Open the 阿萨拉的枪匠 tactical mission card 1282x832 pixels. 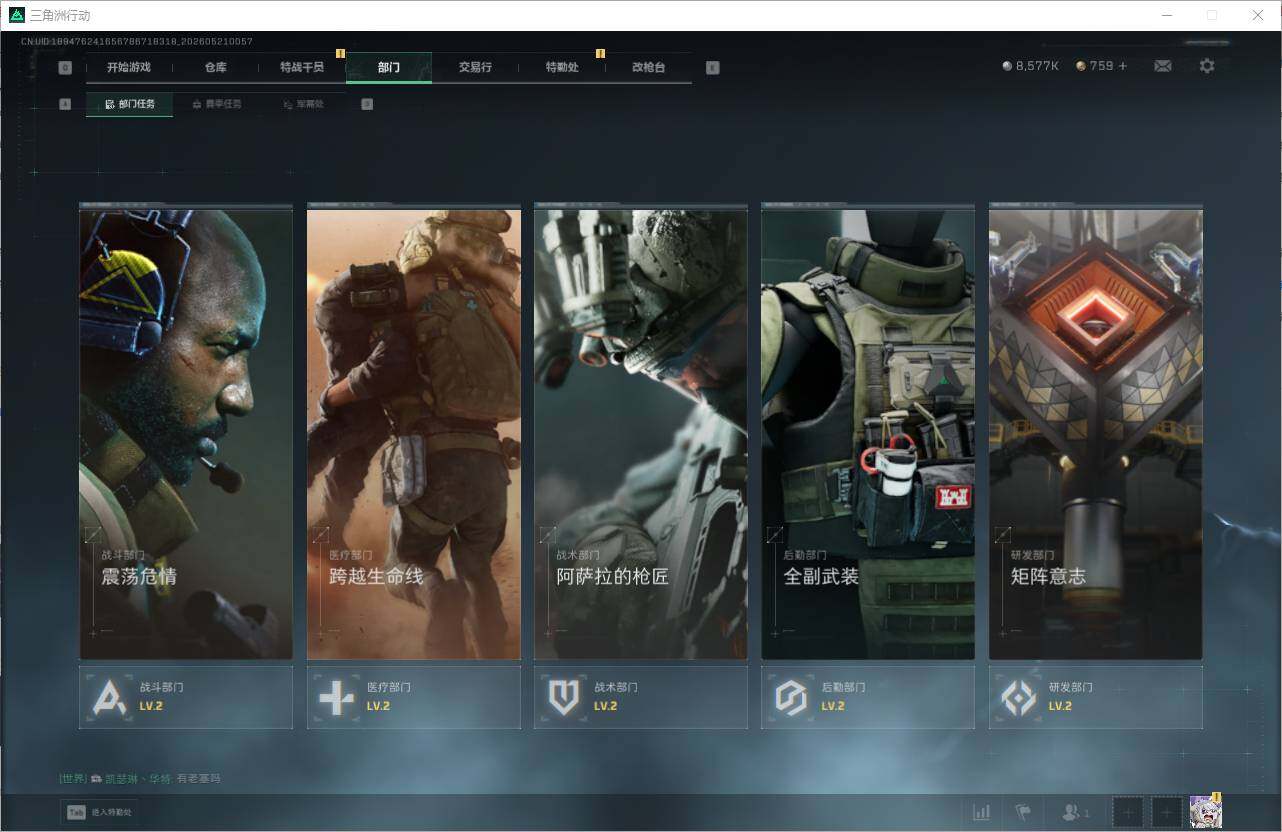coord(641,433)
